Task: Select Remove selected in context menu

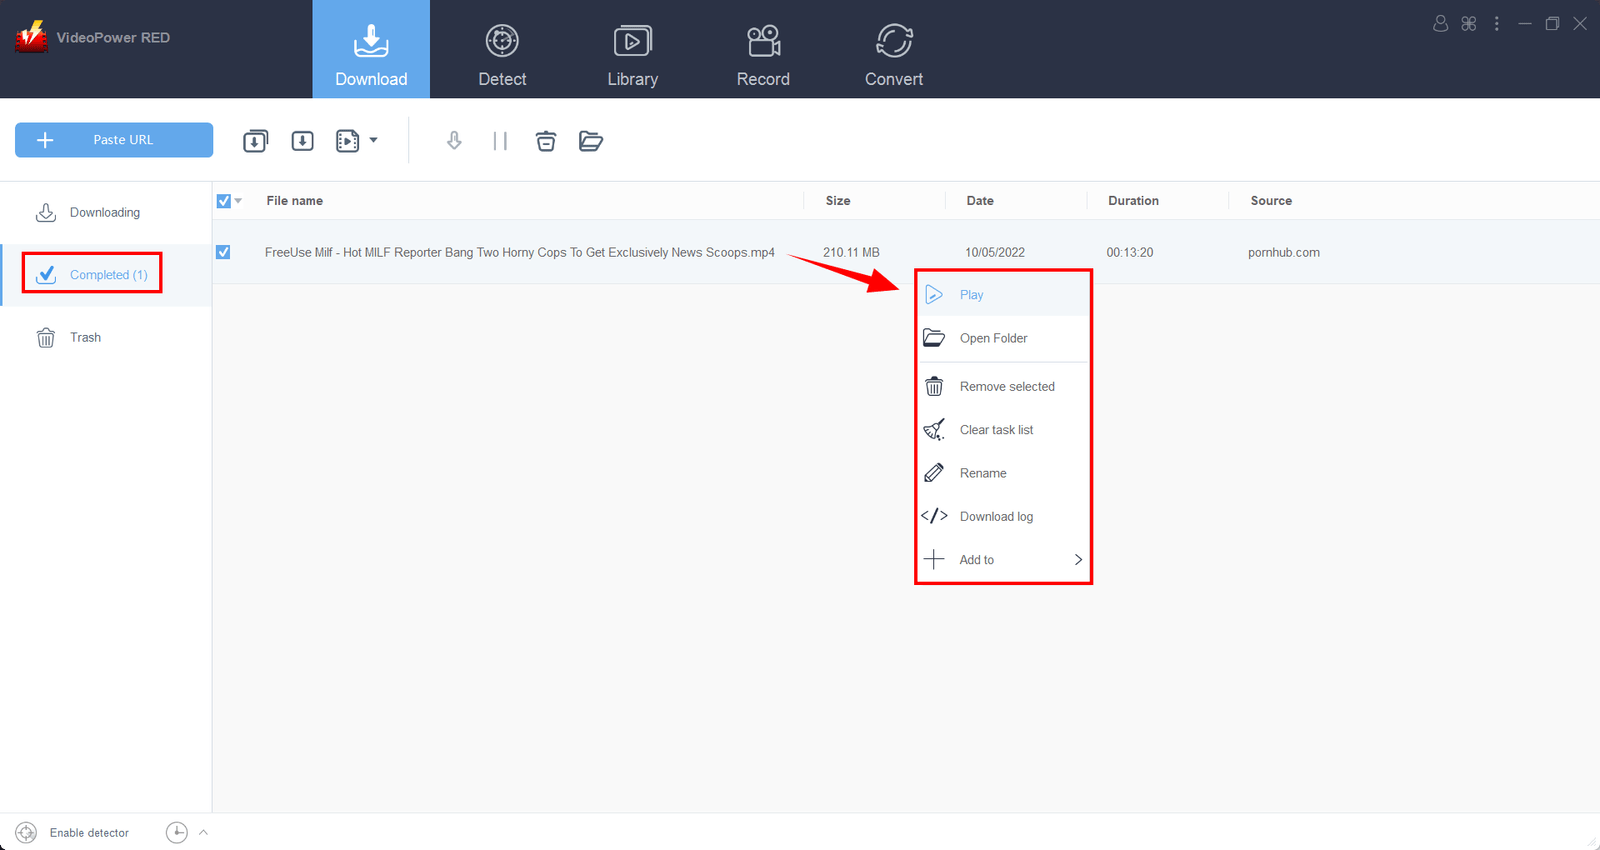Action: (x=1003, y=387)
